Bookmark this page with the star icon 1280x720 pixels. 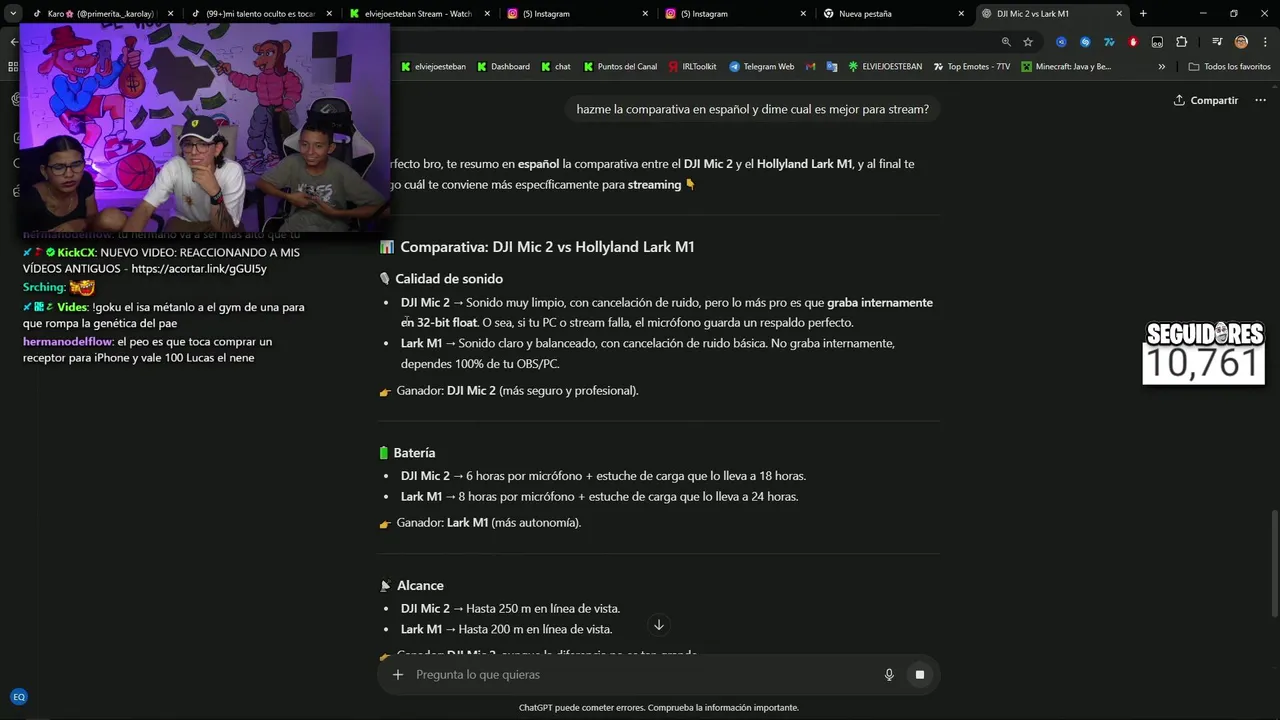(1028, 42)
